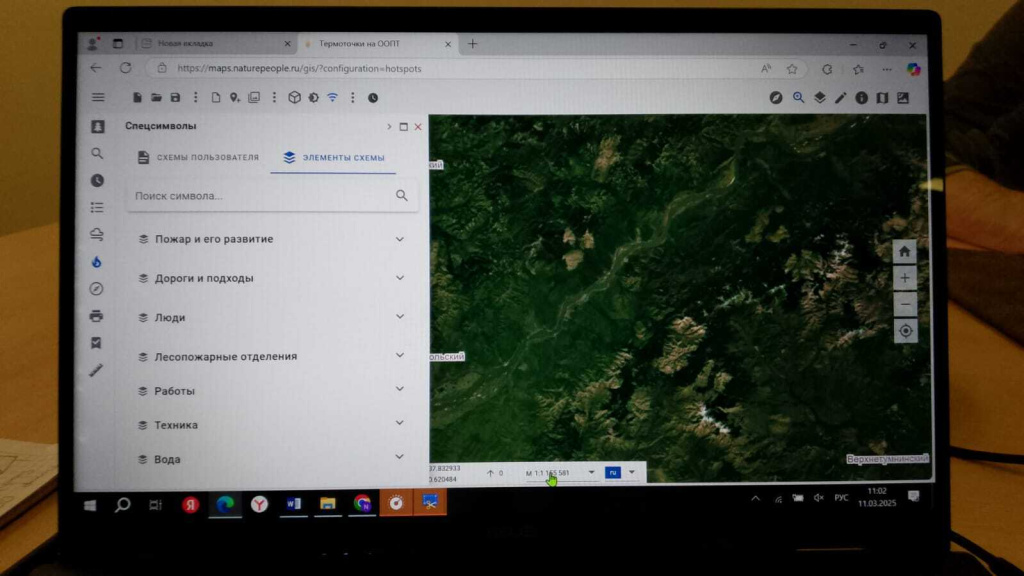Open the folder icon in the toolbar
The height and width of the screenshot is (576, 1024).
[156, 97]
